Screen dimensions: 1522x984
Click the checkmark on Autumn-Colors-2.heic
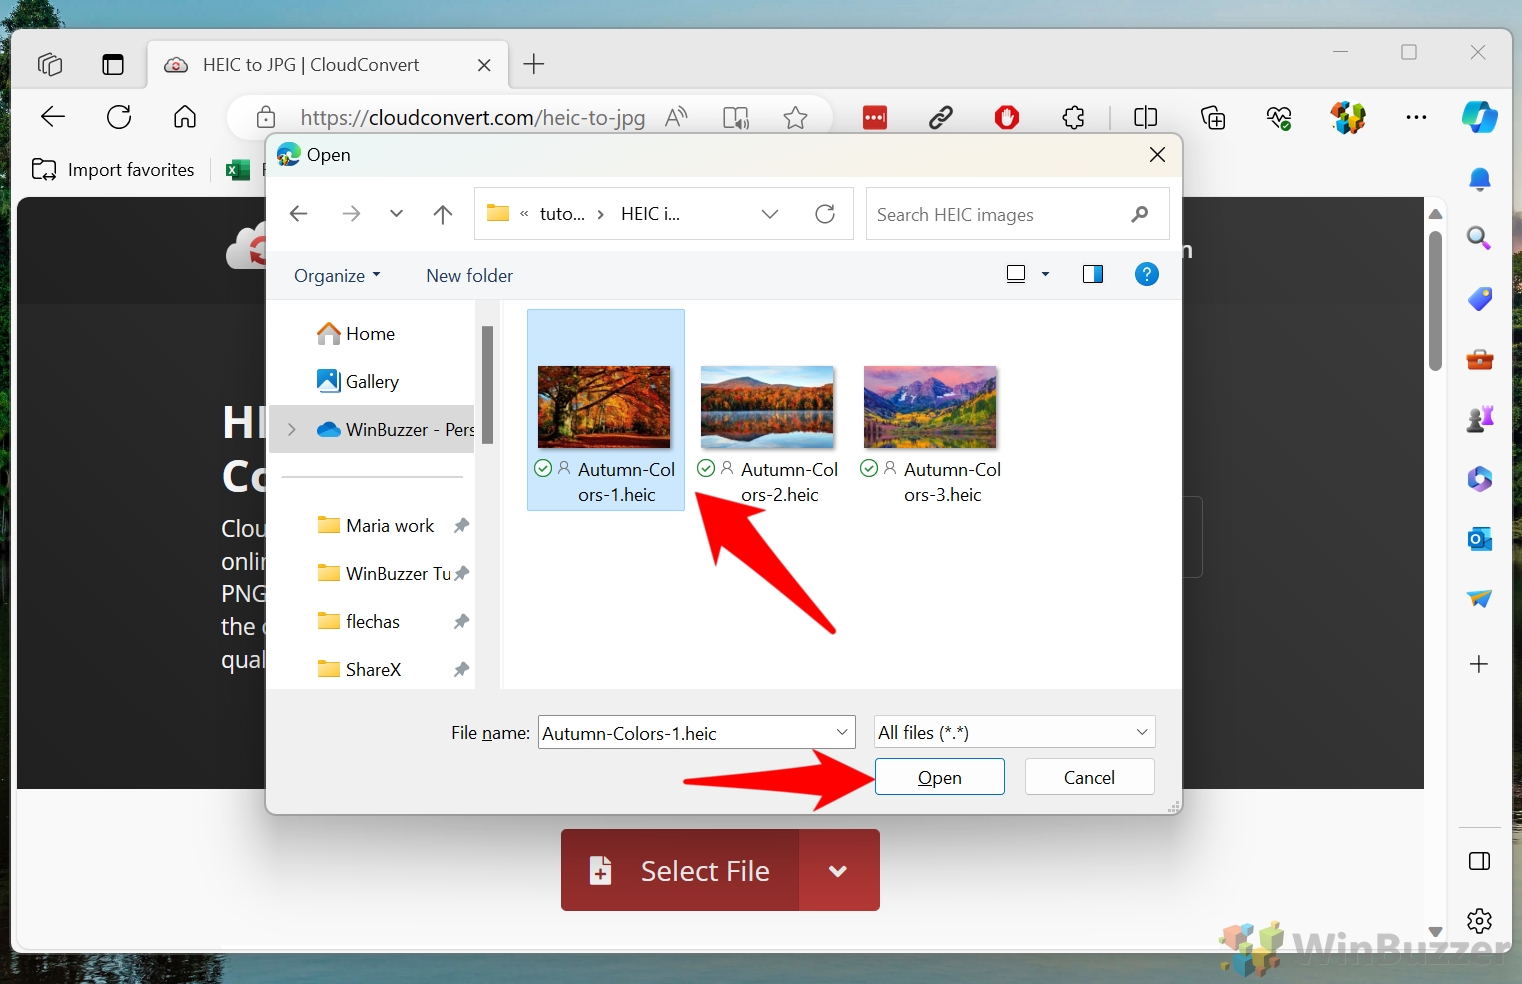707,468
